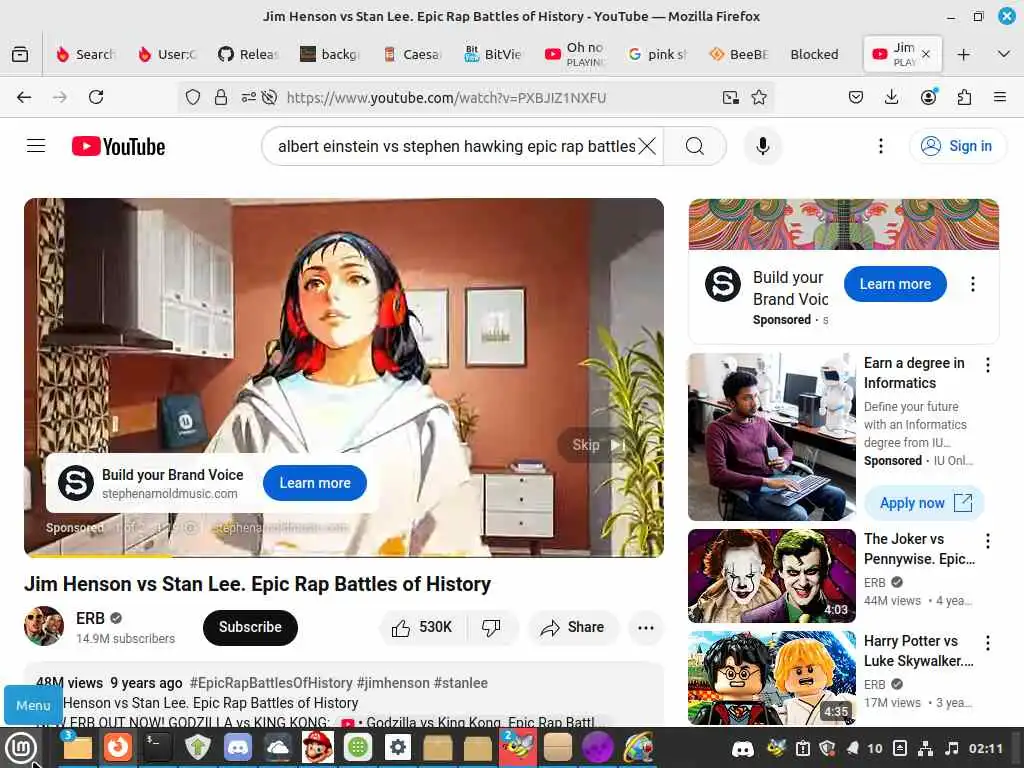Play Harry Potter vs Luke Skywalker thumbnail

(771, 677)
